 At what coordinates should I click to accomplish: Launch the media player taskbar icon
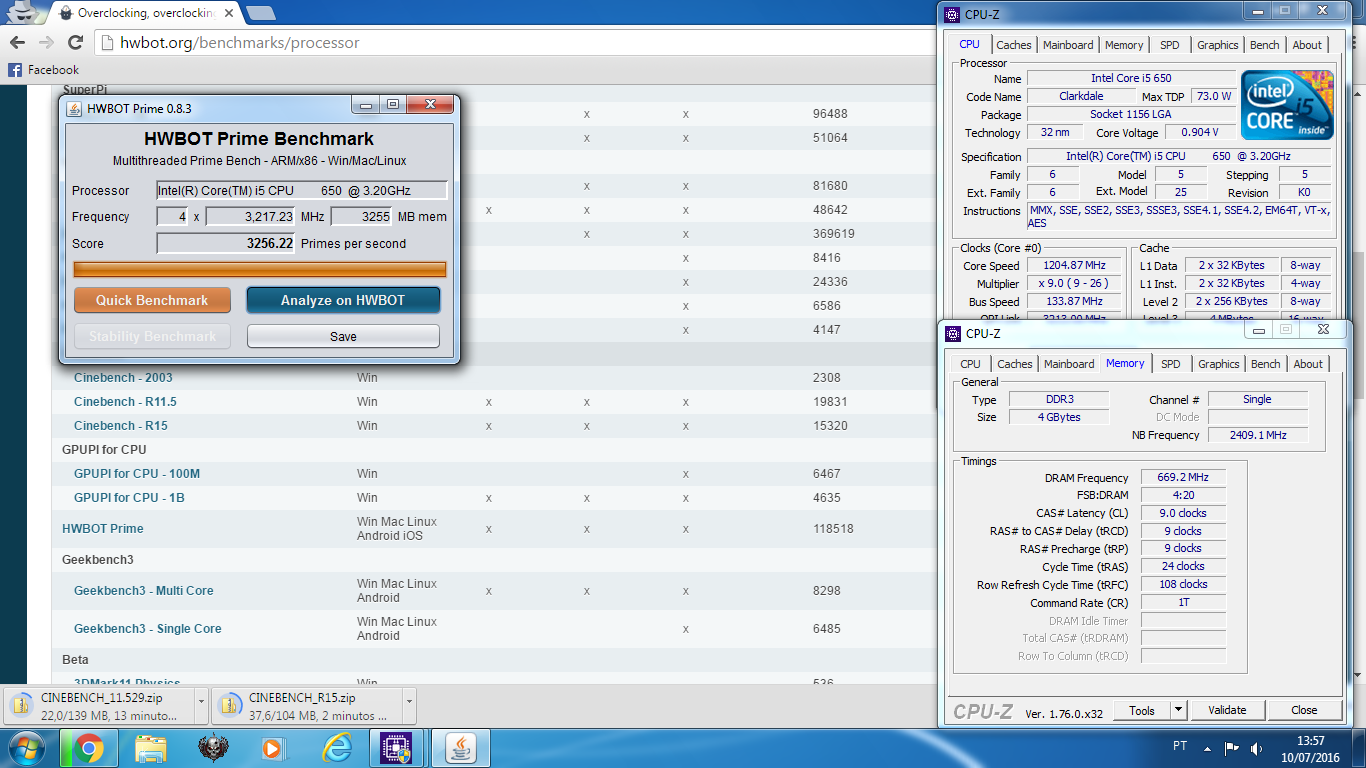tap(273, 748)
